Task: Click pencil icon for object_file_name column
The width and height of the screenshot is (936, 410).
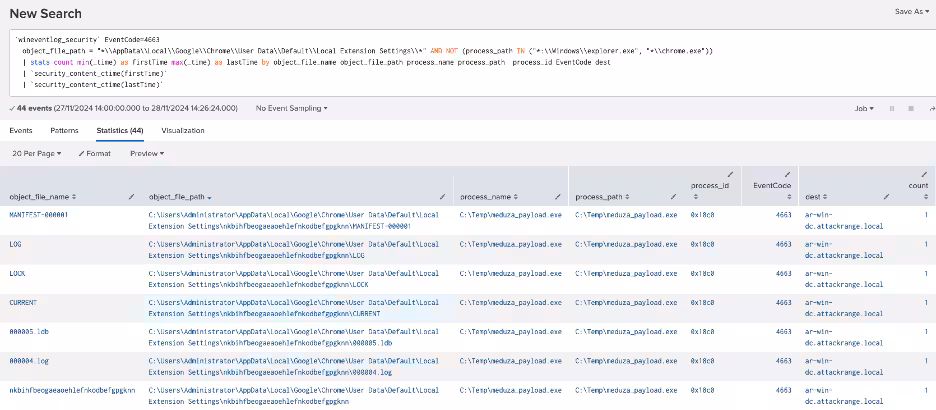Action: coord(132,196)
